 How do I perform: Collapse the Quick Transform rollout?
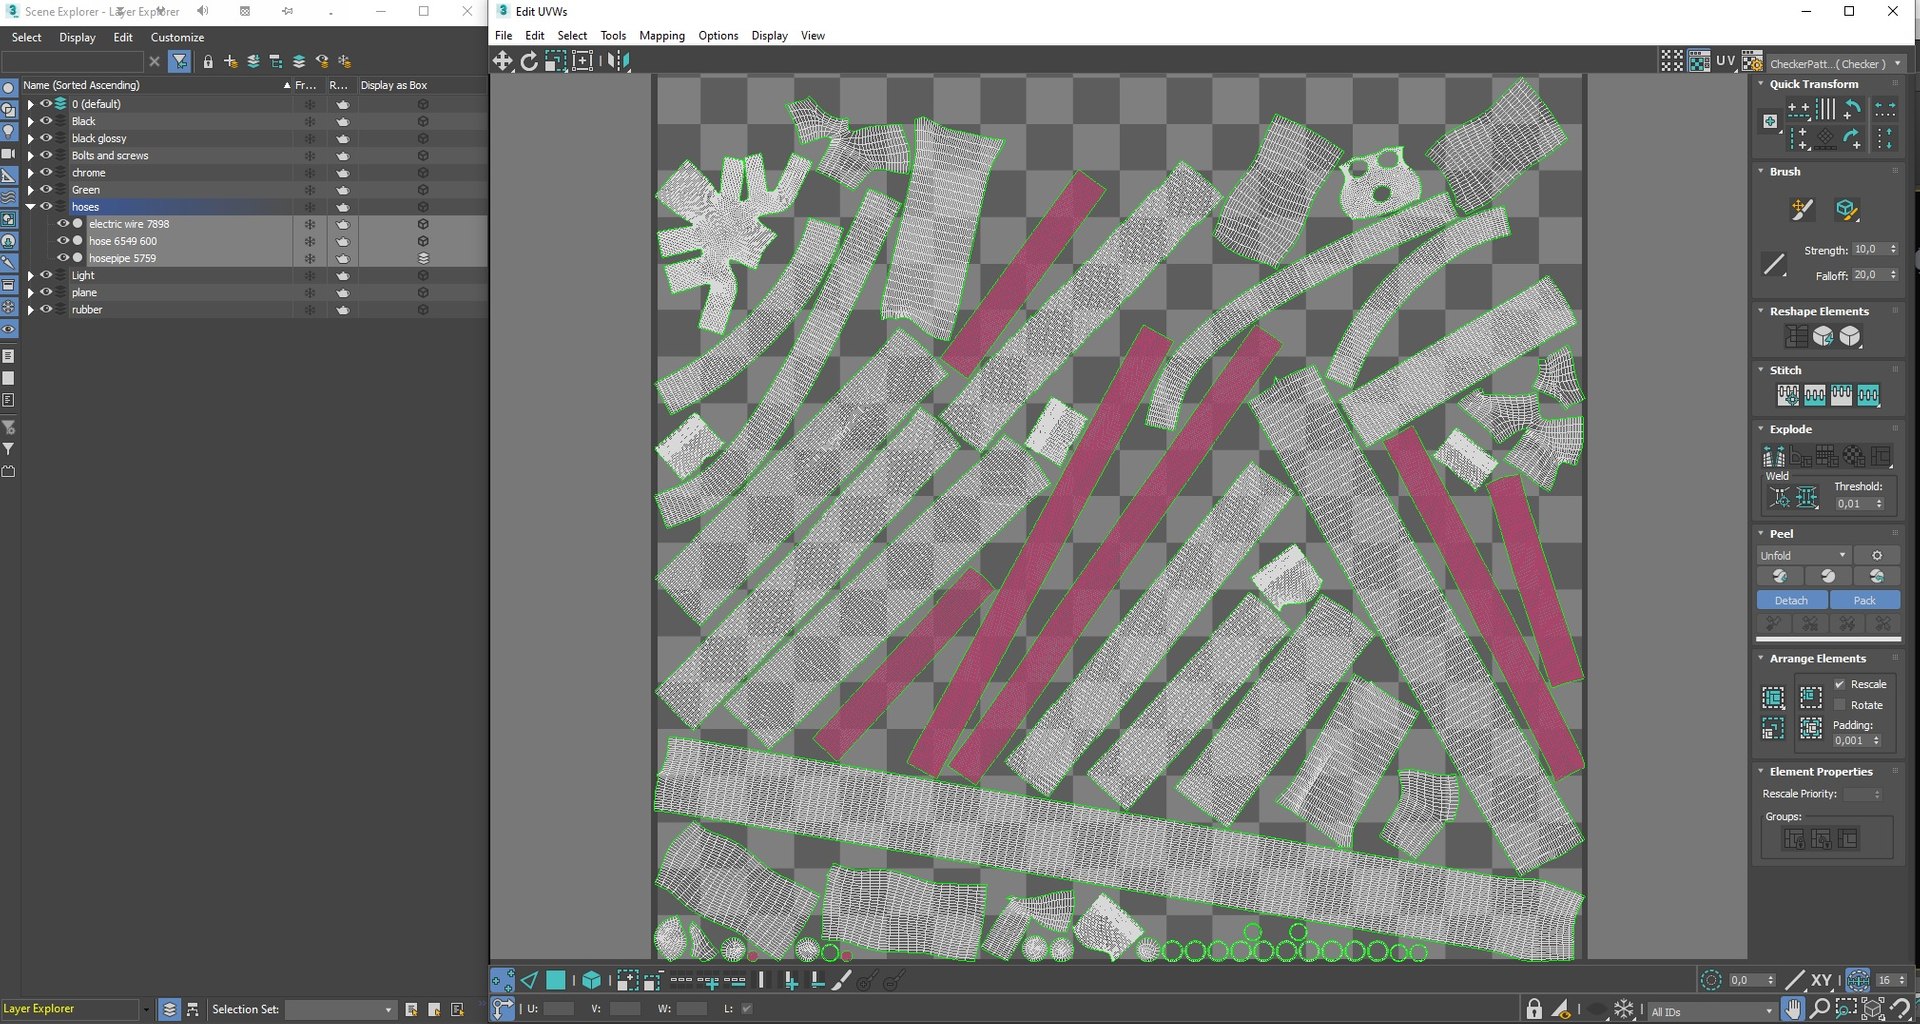coord(1761,83)
